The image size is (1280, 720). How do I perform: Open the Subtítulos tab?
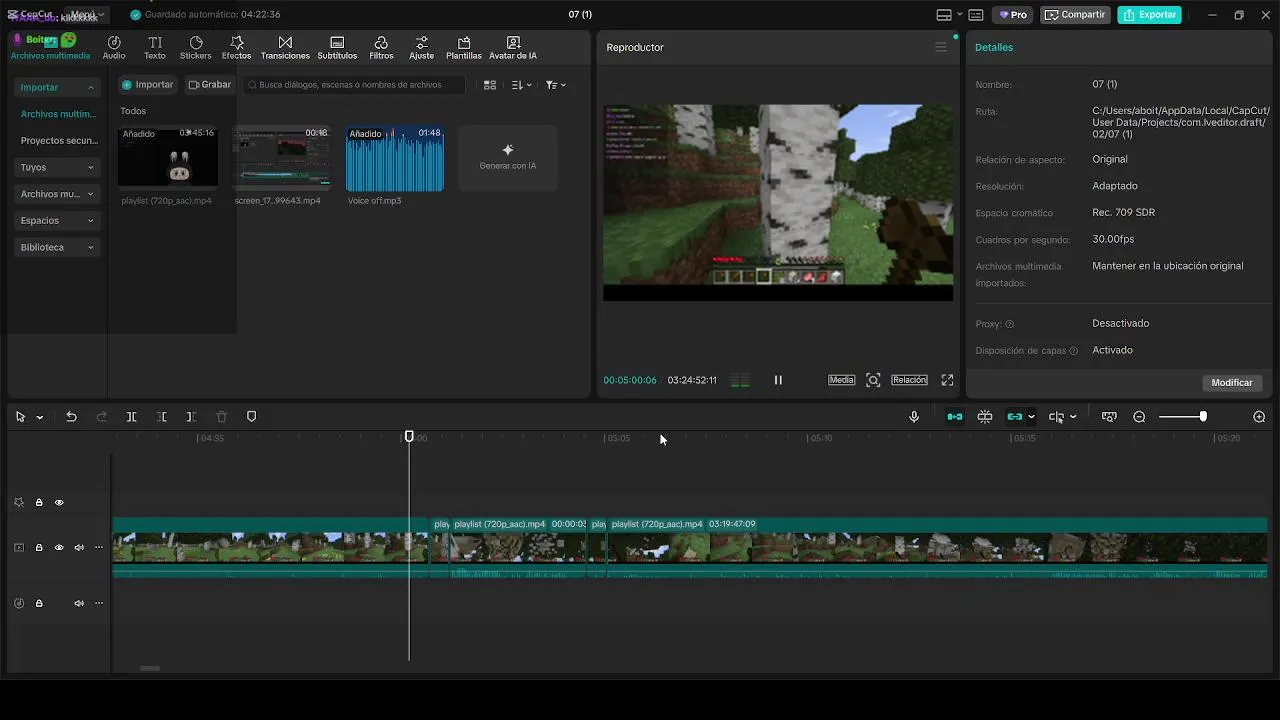337,48
